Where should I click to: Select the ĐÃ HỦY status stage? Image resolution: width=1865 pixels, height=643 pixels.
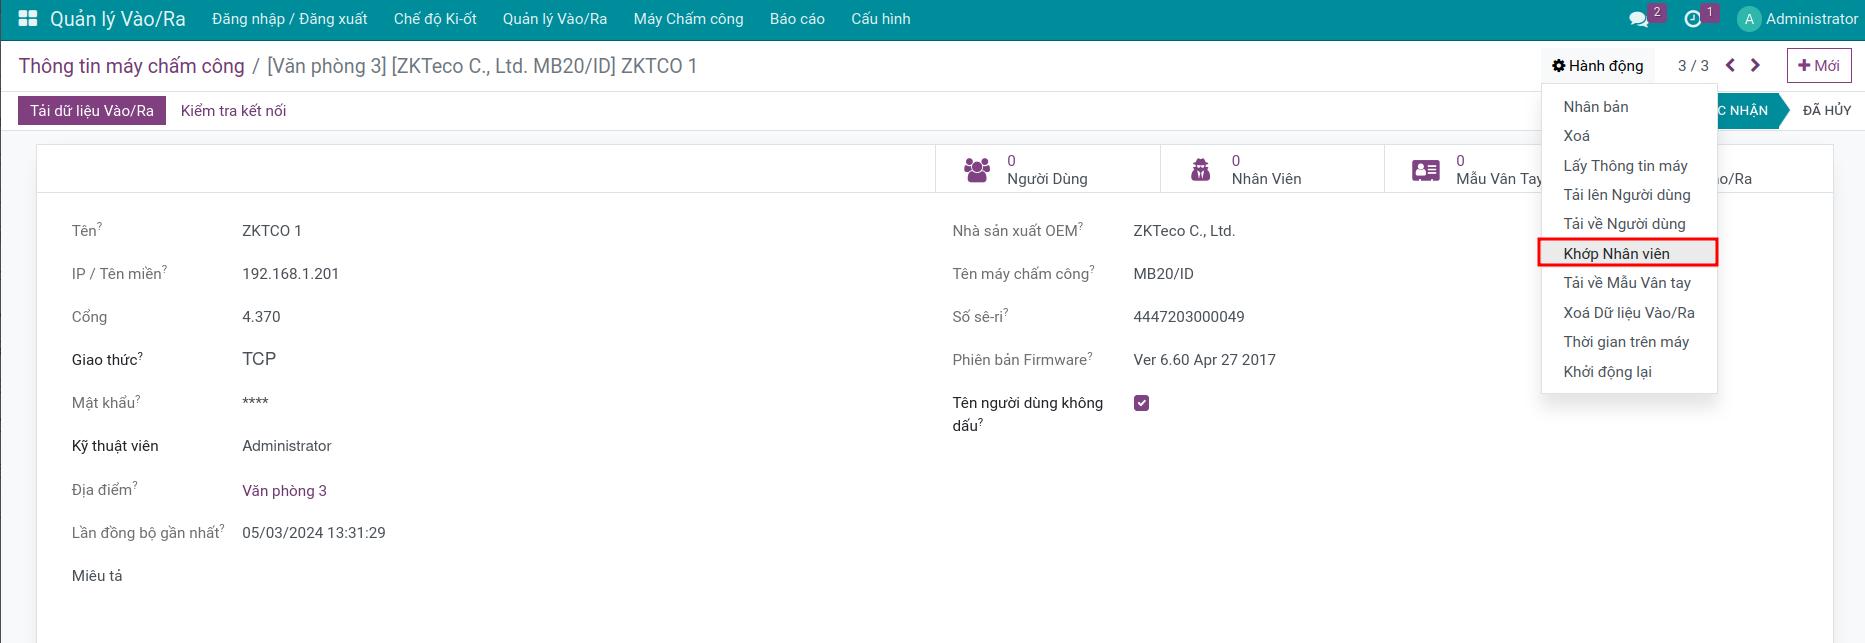point(1826,110)
